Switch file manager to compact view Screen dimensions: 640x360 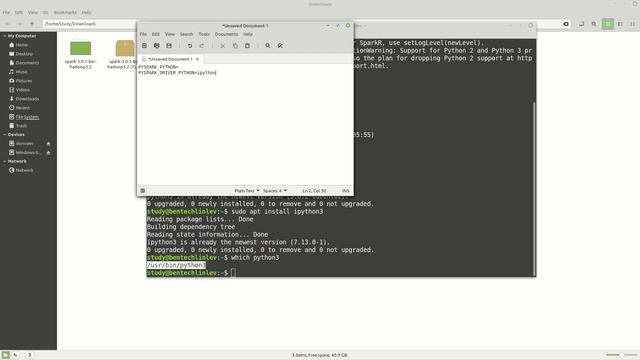pos(633,24)
